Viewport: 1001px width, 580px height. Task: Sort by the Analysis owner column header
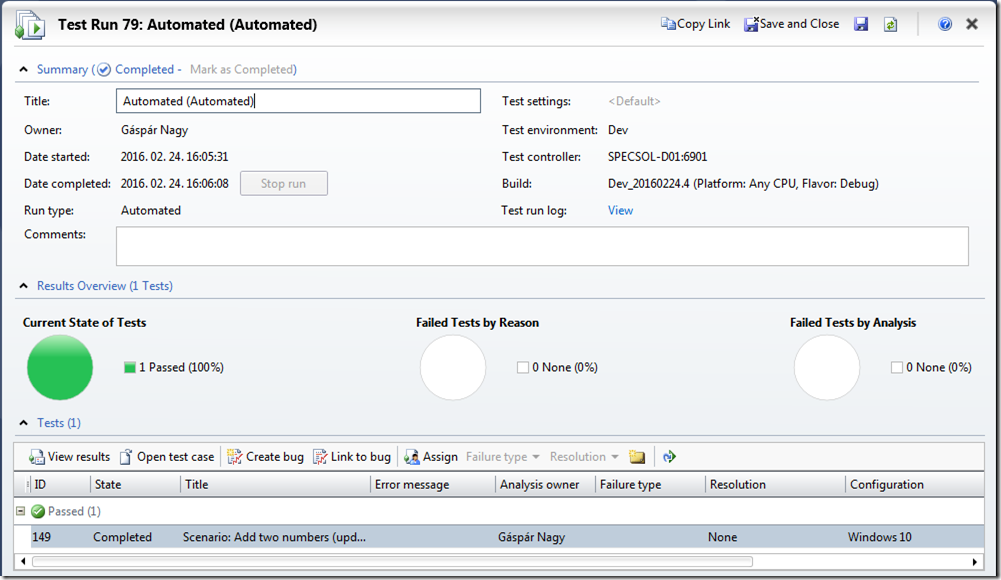[545, 485]
